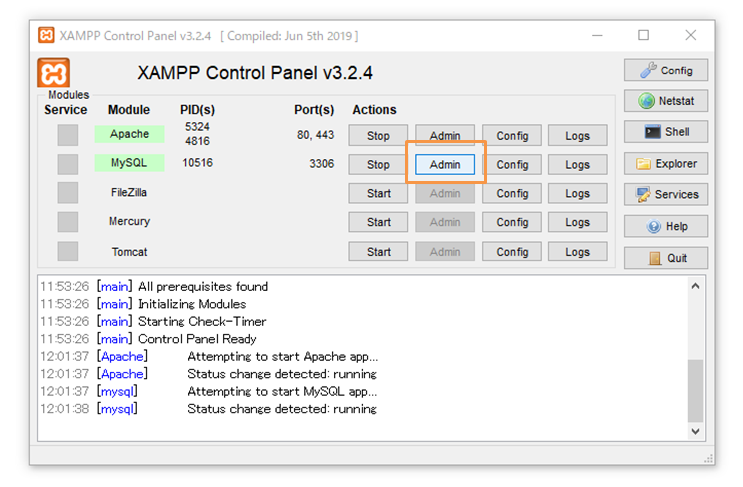
Task: Click the log scrollbar thumb
Action: pyautogui.click(x=695, y=391)
